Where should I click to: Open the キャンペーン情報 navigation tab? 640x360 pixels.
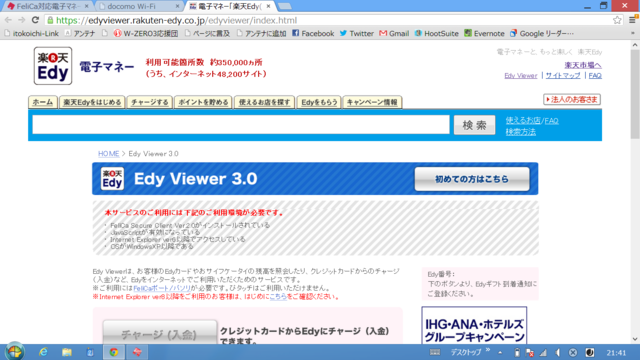click(x=372, y=102)
